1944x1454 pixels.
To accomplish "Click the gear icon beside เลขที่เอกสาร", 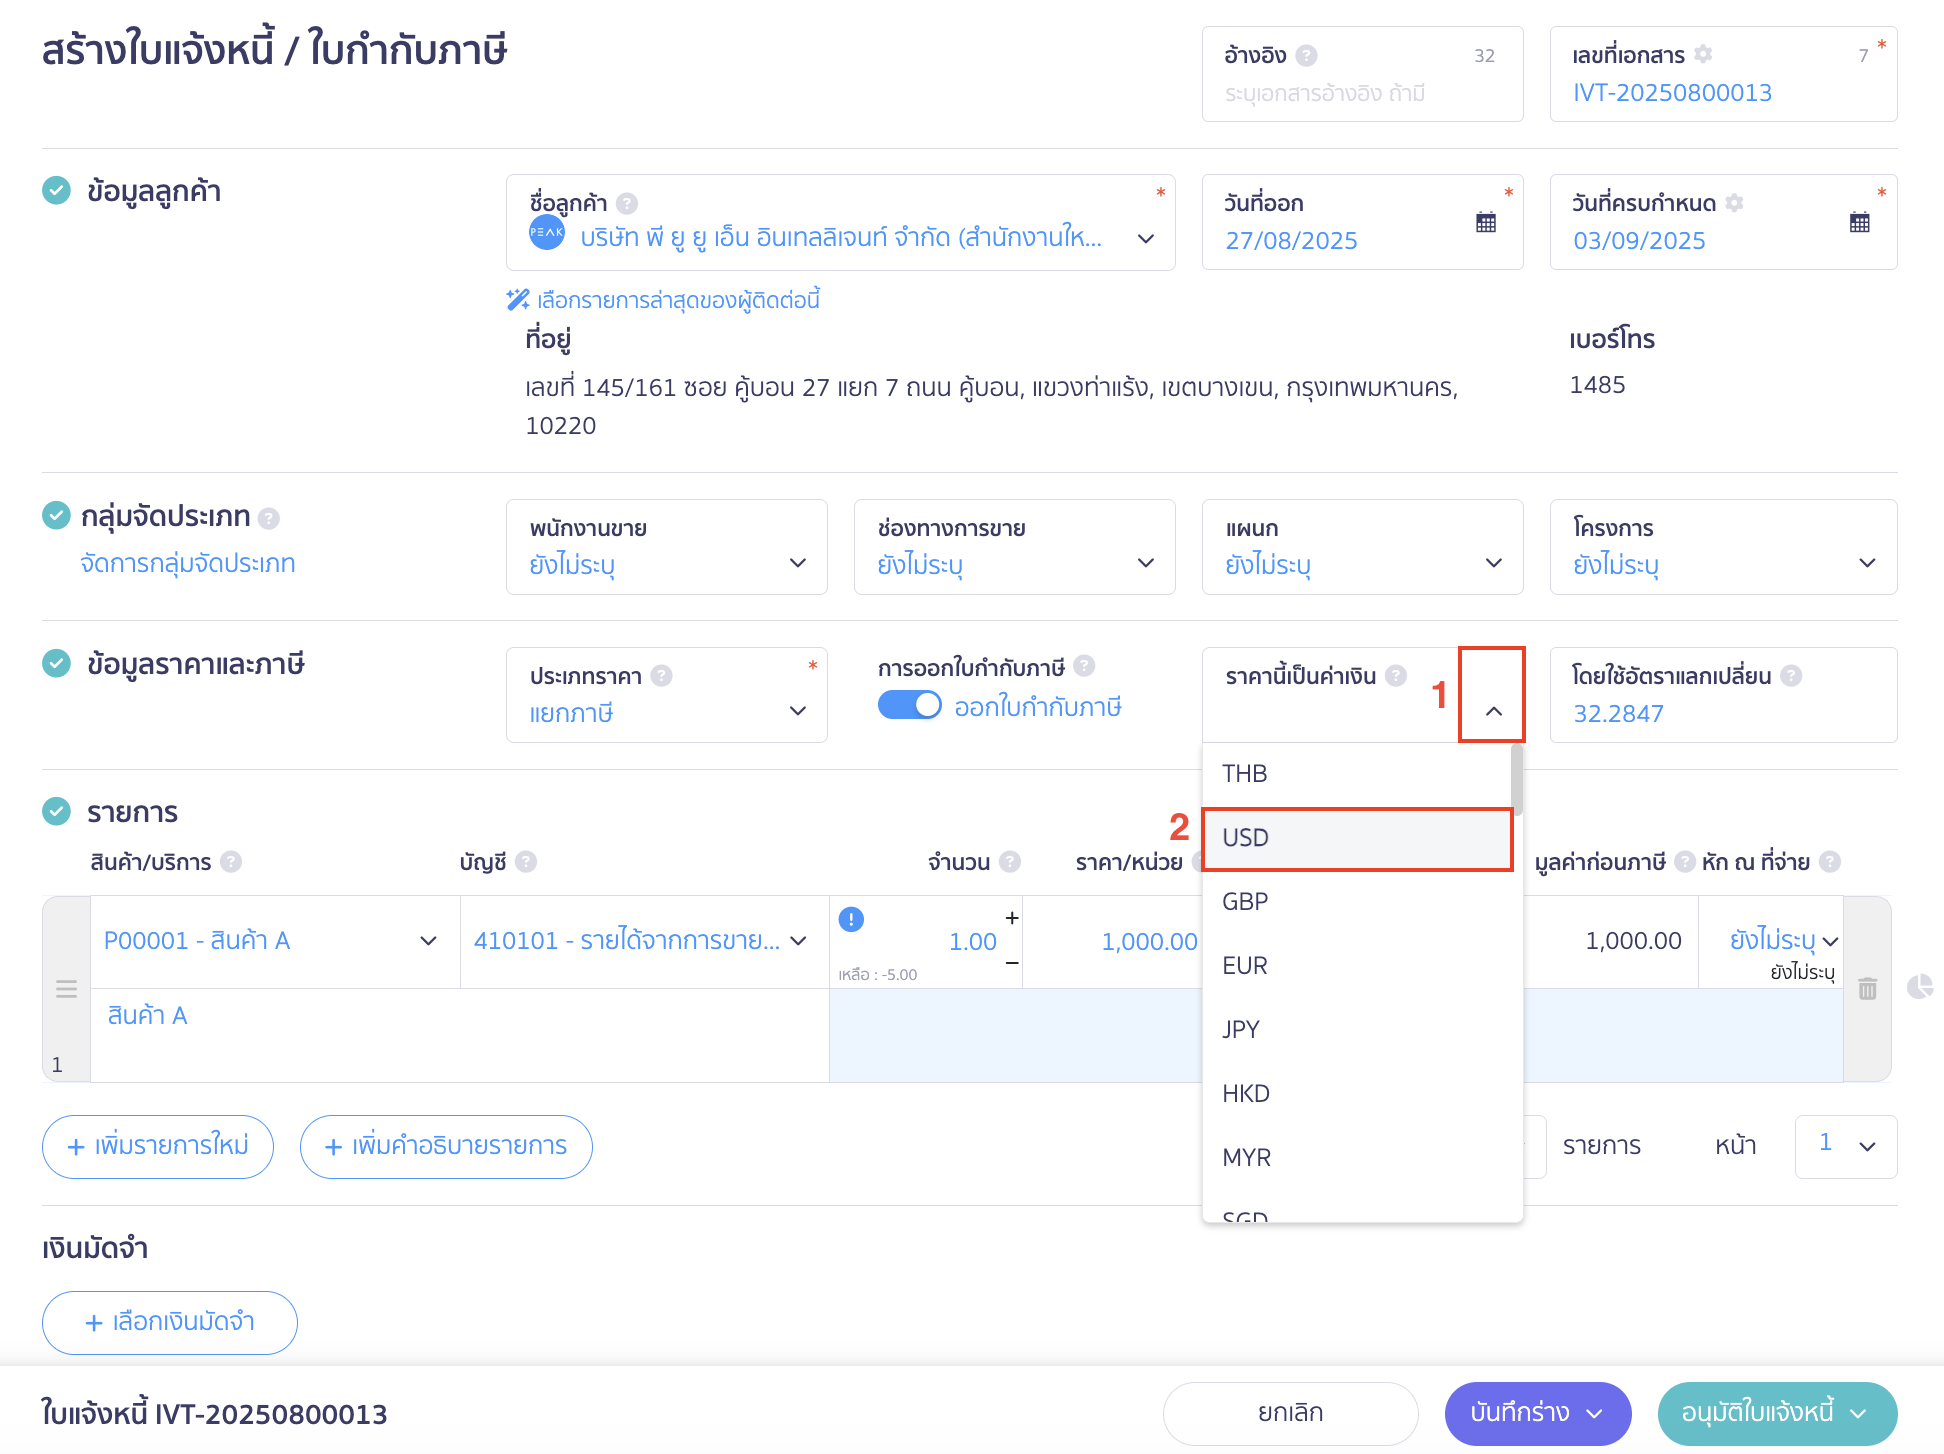I will coord(1703,54).
